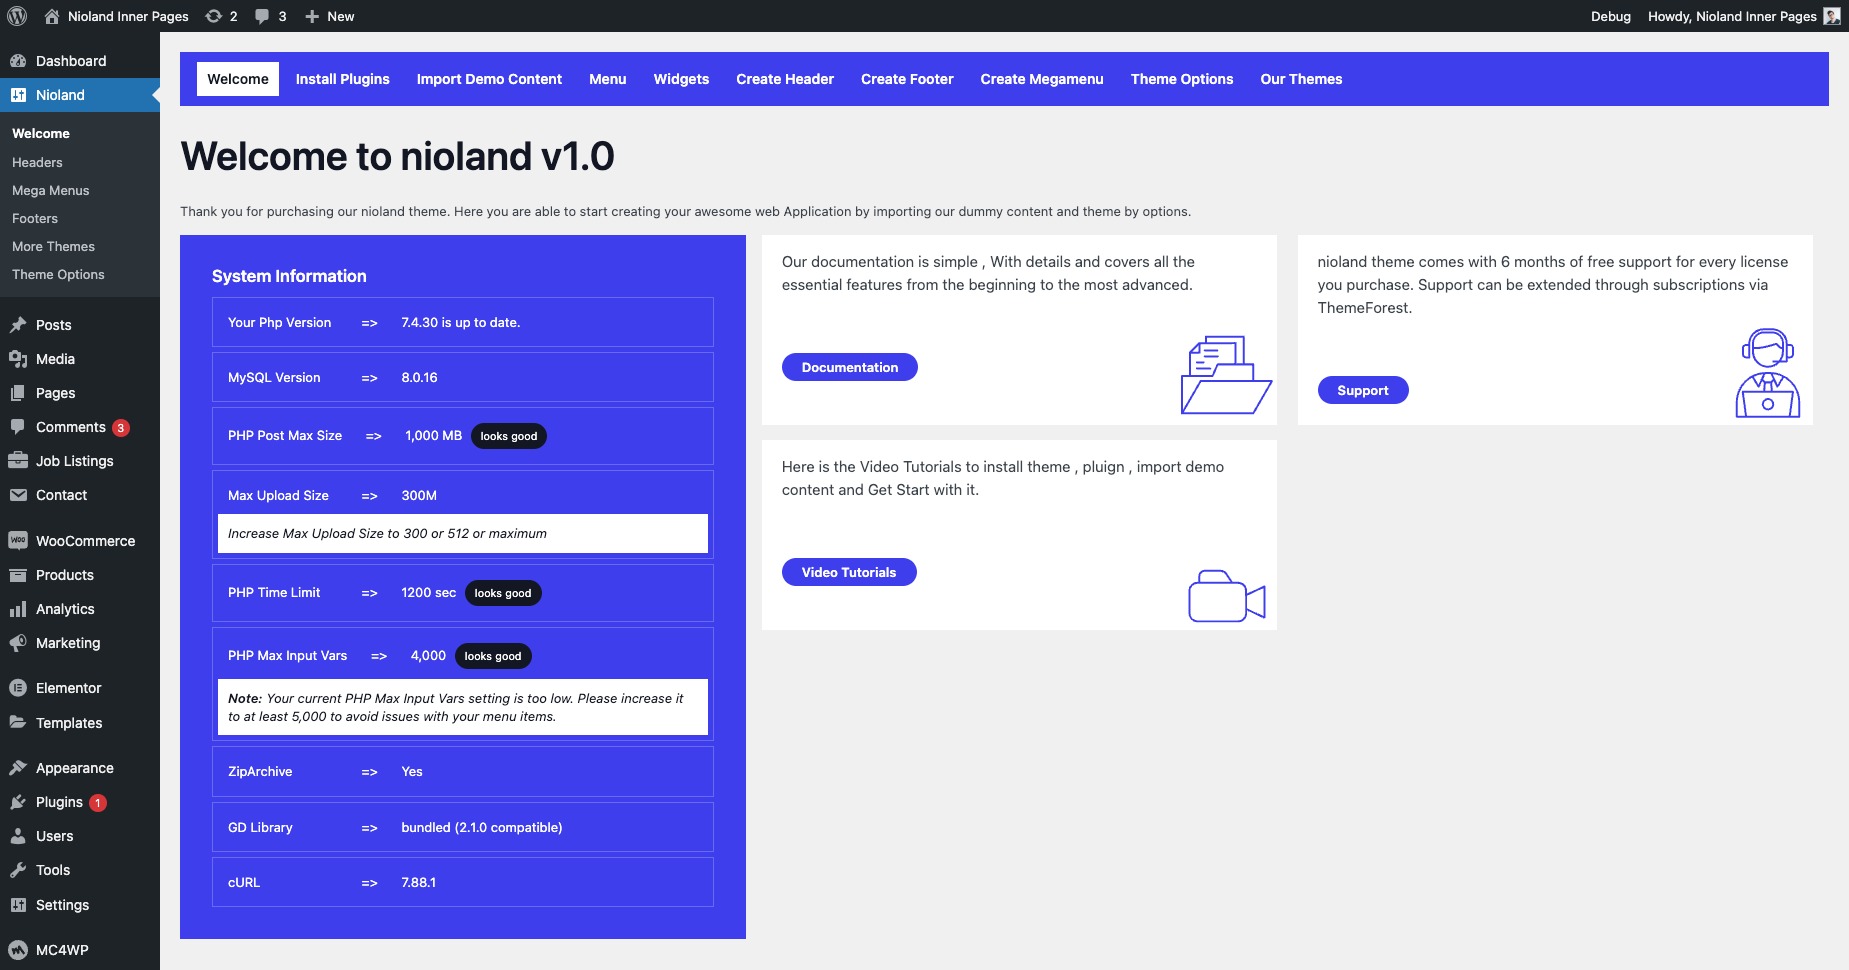Image resolution: width=1849 pixels, height=970 pixels.
Task: Switch to the Install Plugins tab
Action: click(x=342, y=79)
